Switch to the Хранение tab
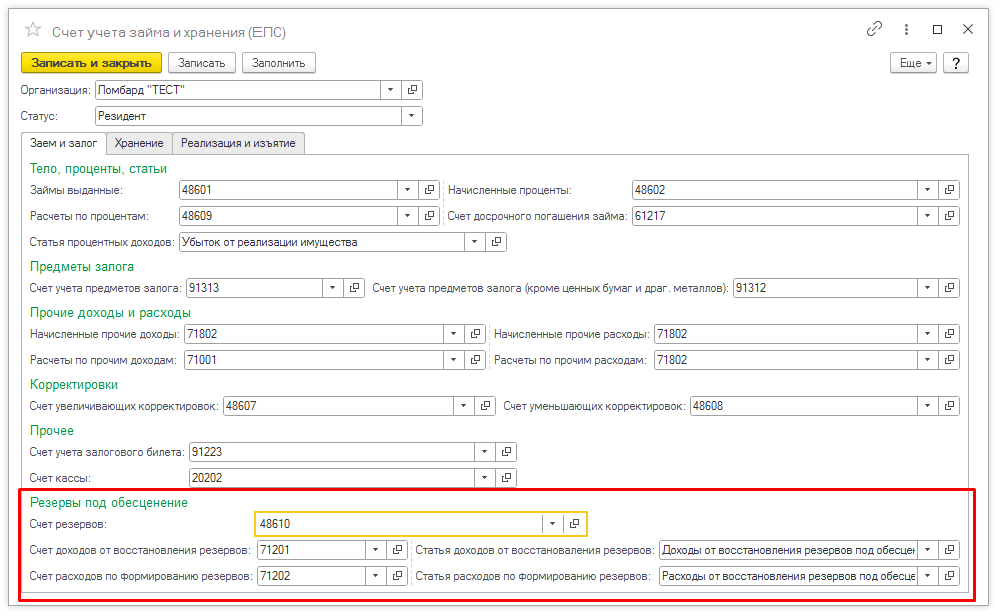This screenshot has height=615, width=1004. pos(139,144)
